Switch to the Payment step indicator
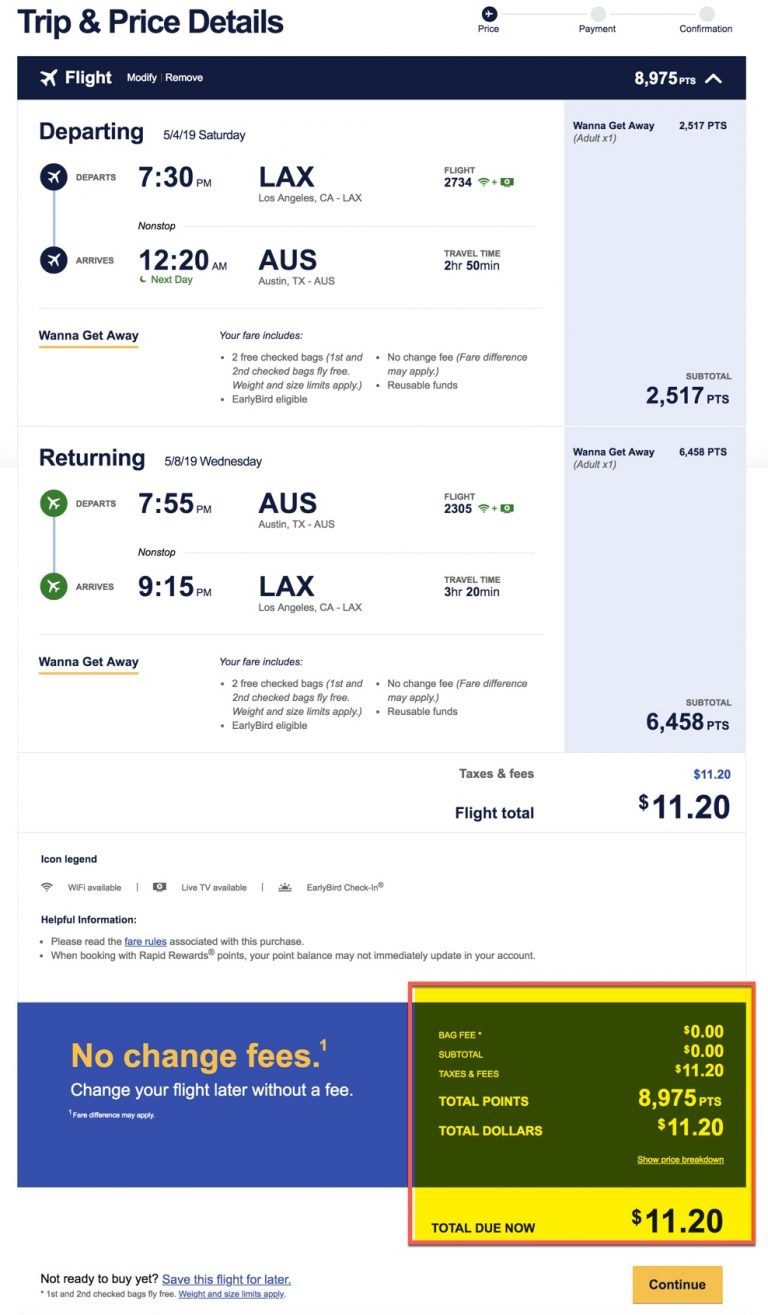 pyautogui.click(x=597, y=16)
